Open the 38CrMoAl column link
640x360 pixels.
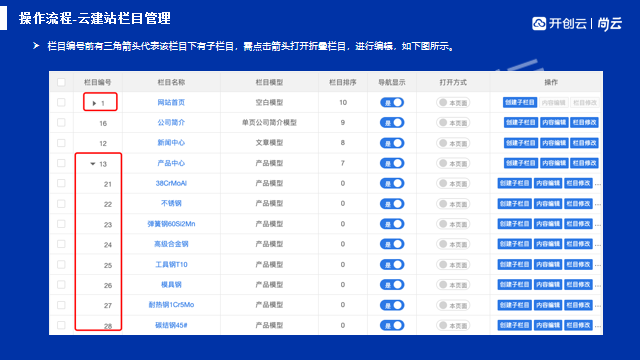click(x=171, y=183)
